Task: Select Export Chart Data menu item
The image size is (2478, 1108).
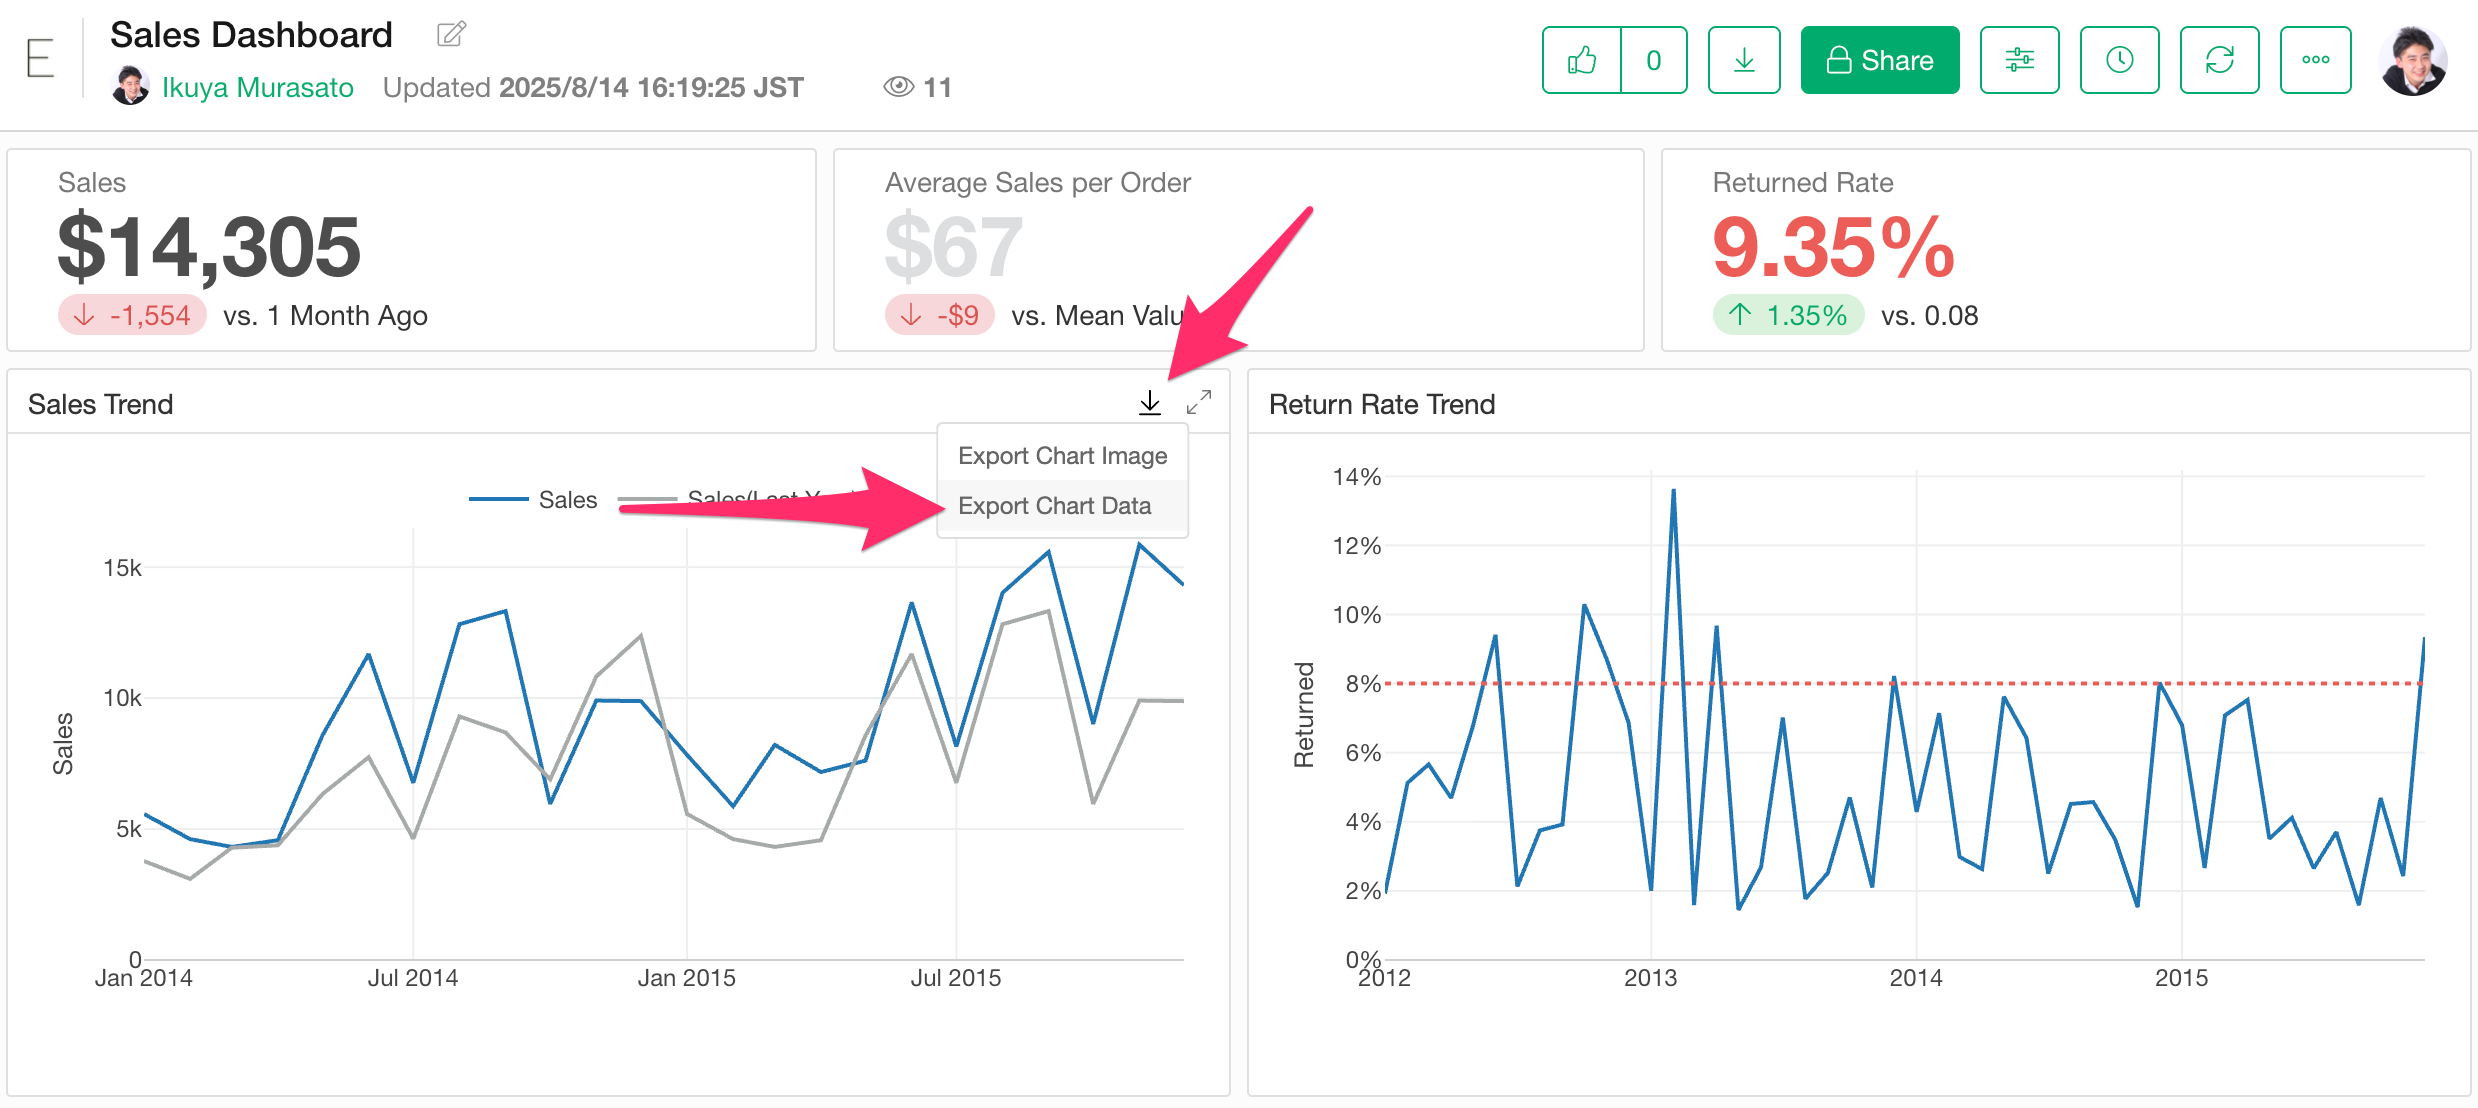Action: click(x=1054, y=506)
